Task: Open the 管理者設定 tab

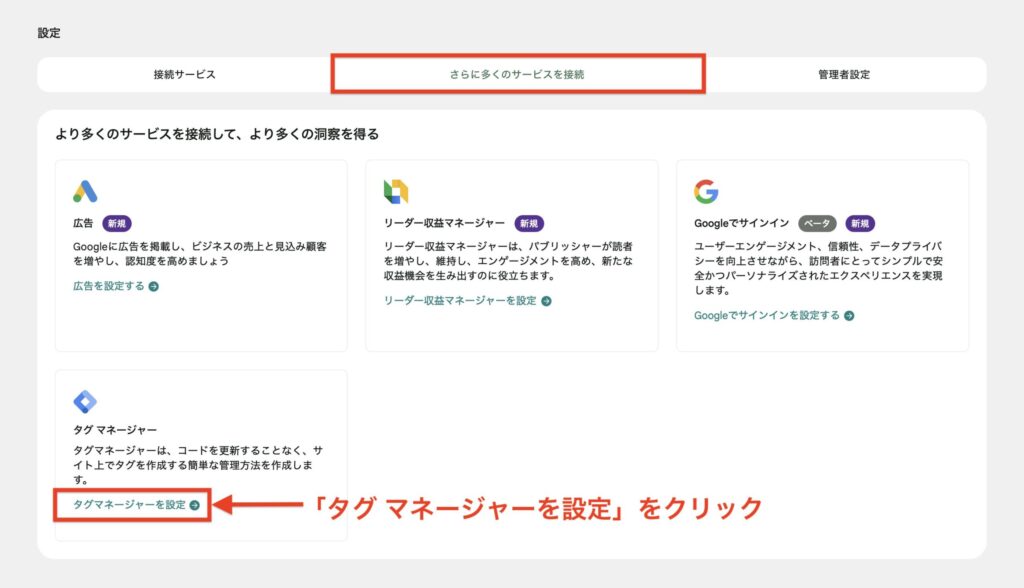Action: click(843, 75)
